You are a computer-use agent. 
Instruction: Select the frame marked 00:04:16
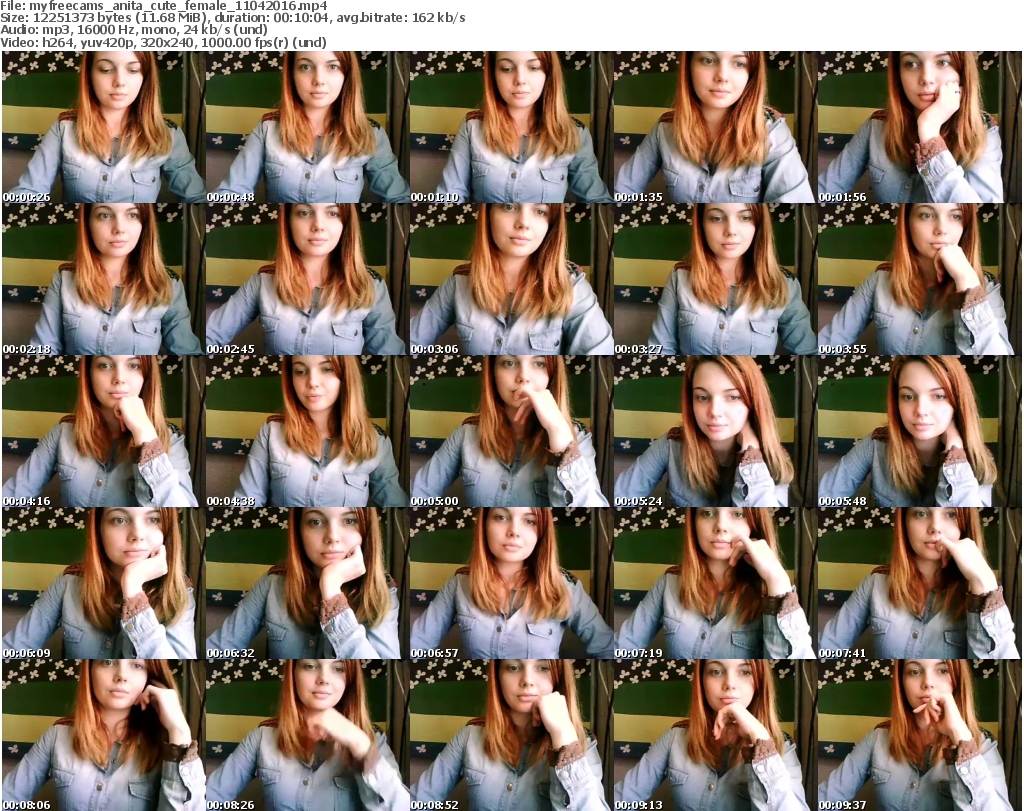pos(103,432)
